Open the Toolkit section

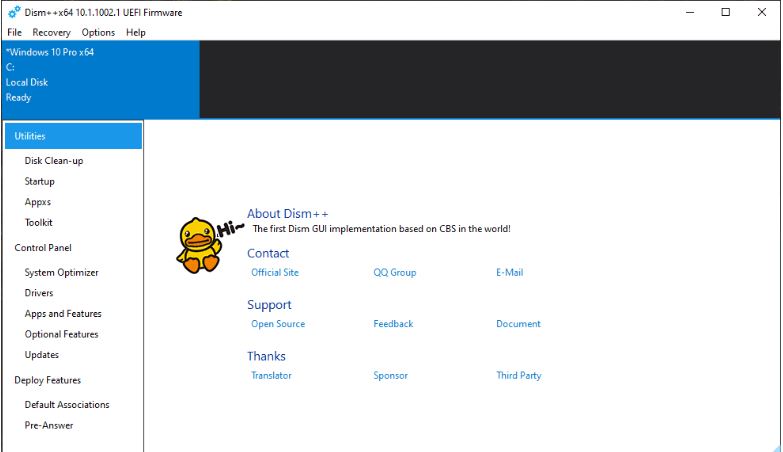pyautogui.click(x=39, y=223)
